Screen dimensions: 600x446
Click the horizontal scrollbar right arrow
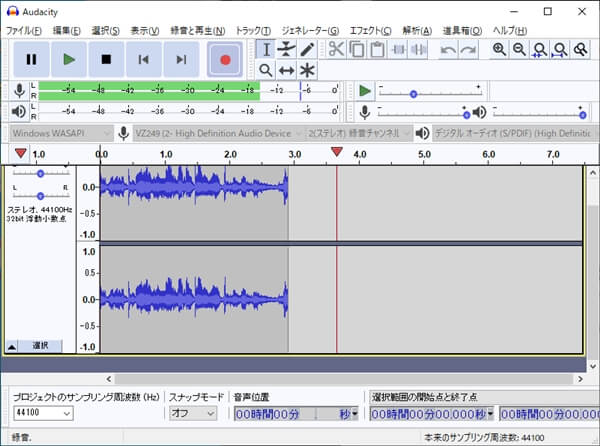[x=580, y=379]
